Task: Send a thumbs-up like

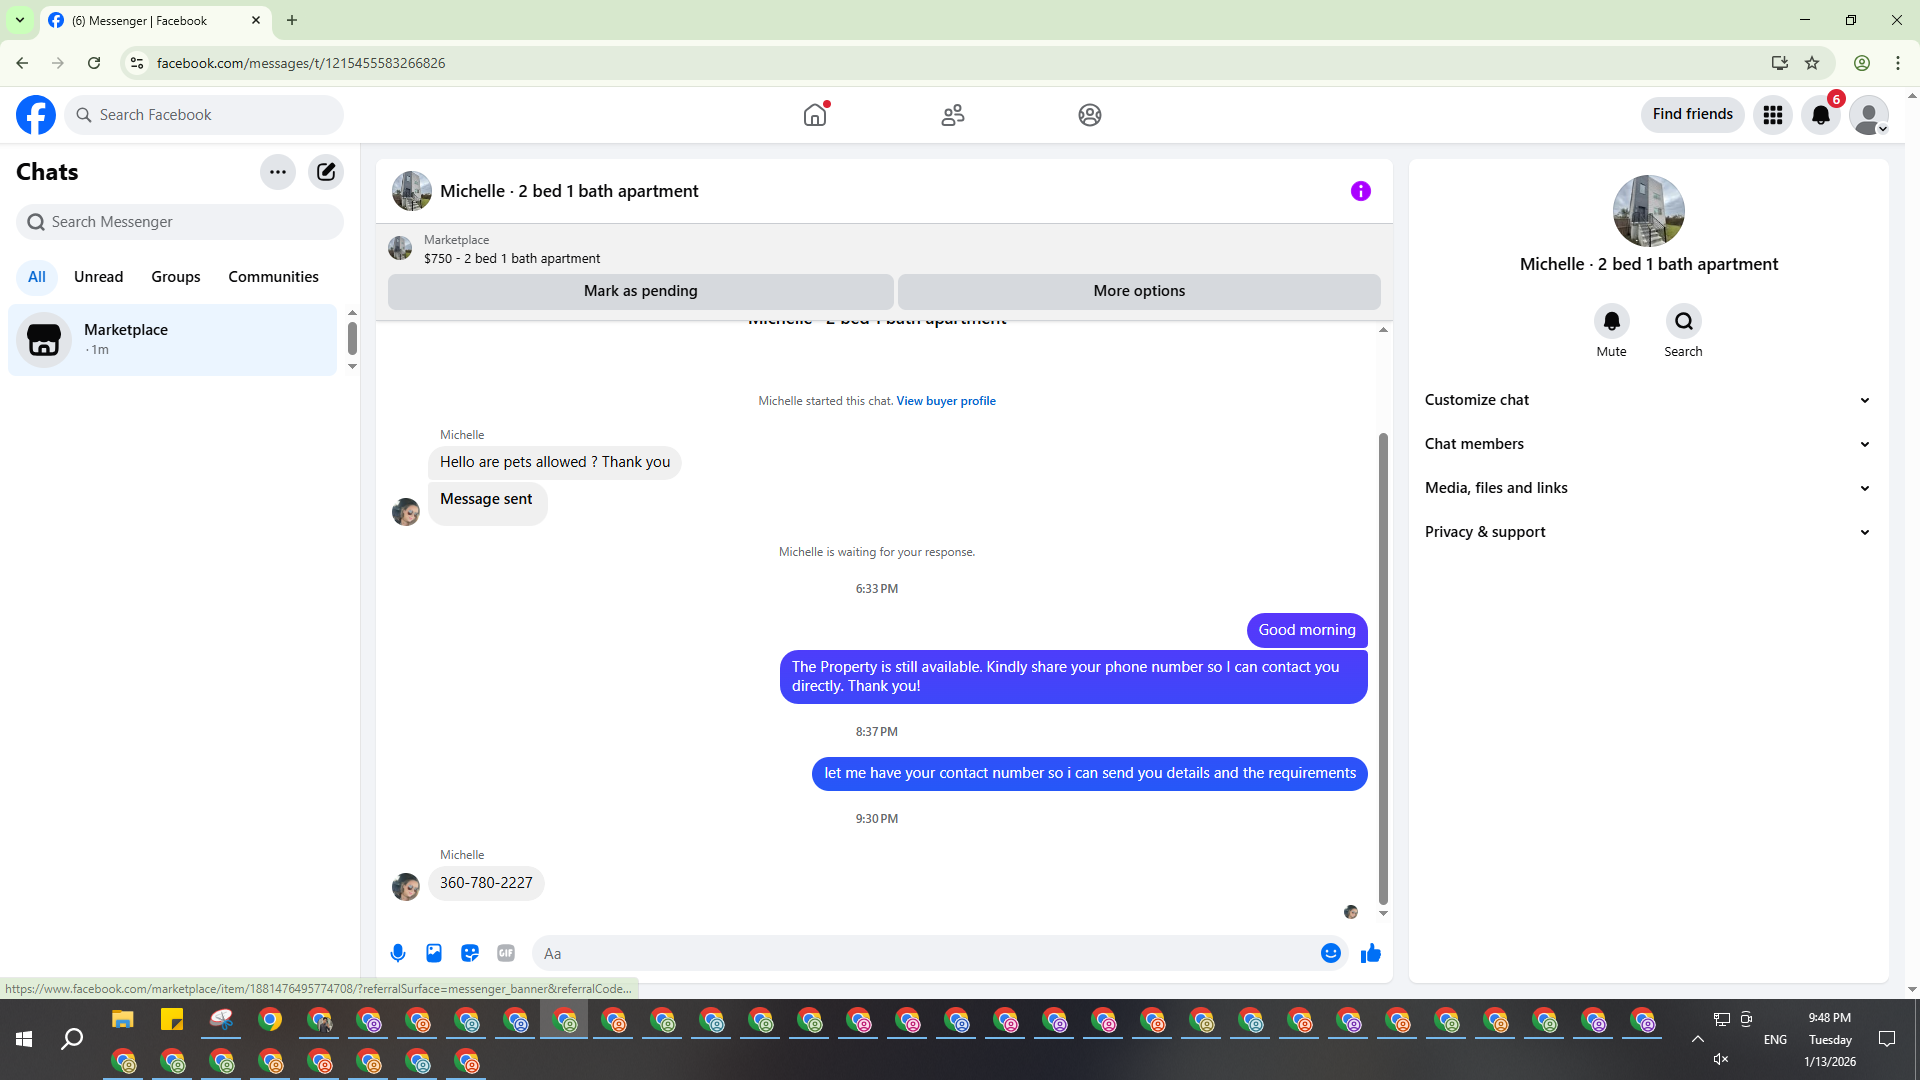Action: (x=1370, y=953)
